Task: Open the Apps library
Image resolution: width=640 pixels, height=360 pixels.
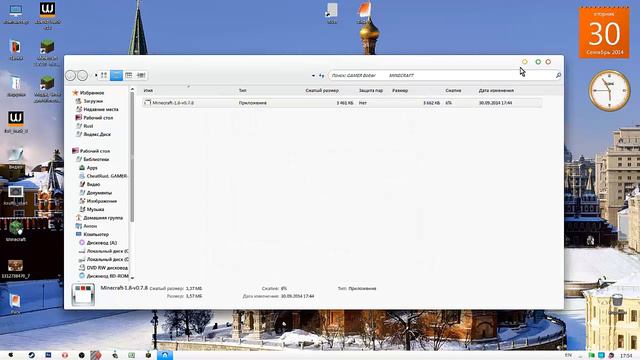Action: [92, 168]
